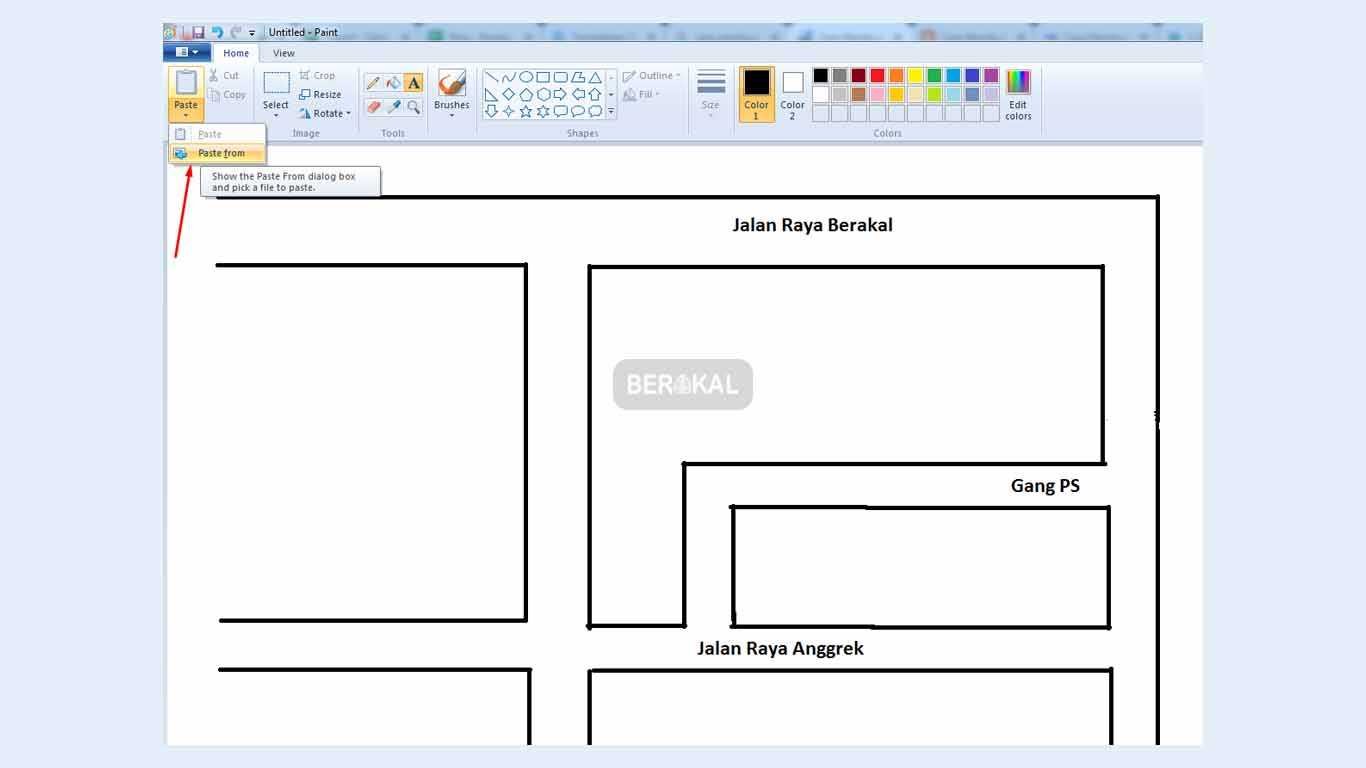Activate Color 2 background selector
1366x768 pixels.
click(x=792, y=94)
